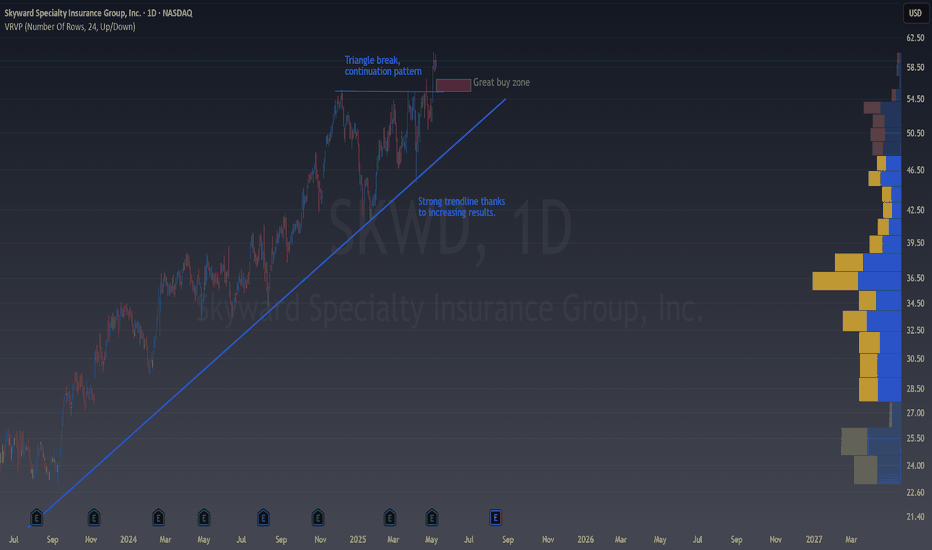Click the 32.50 price axis label
Image resolution: width=932 pixels, height=550 pixels.
point(915,329)
